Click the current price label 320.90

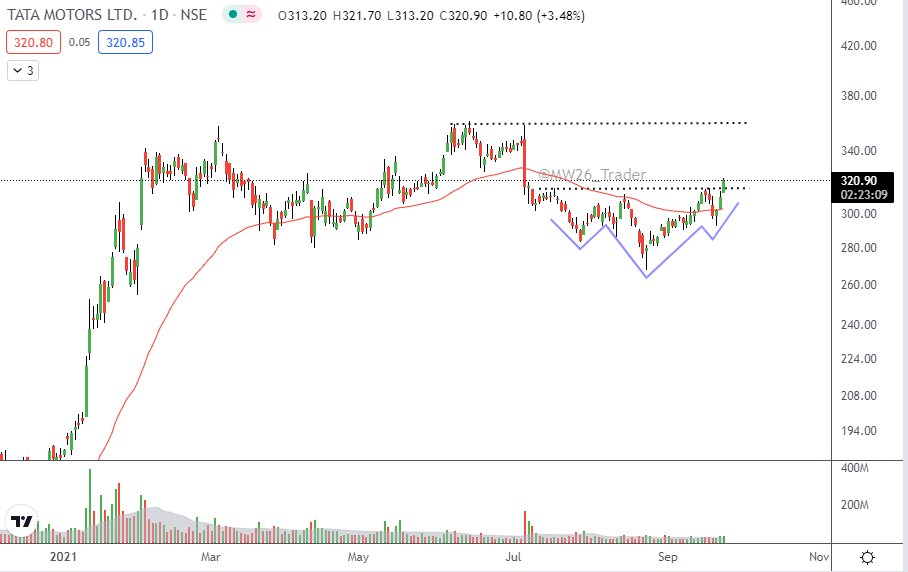[859, 181]
